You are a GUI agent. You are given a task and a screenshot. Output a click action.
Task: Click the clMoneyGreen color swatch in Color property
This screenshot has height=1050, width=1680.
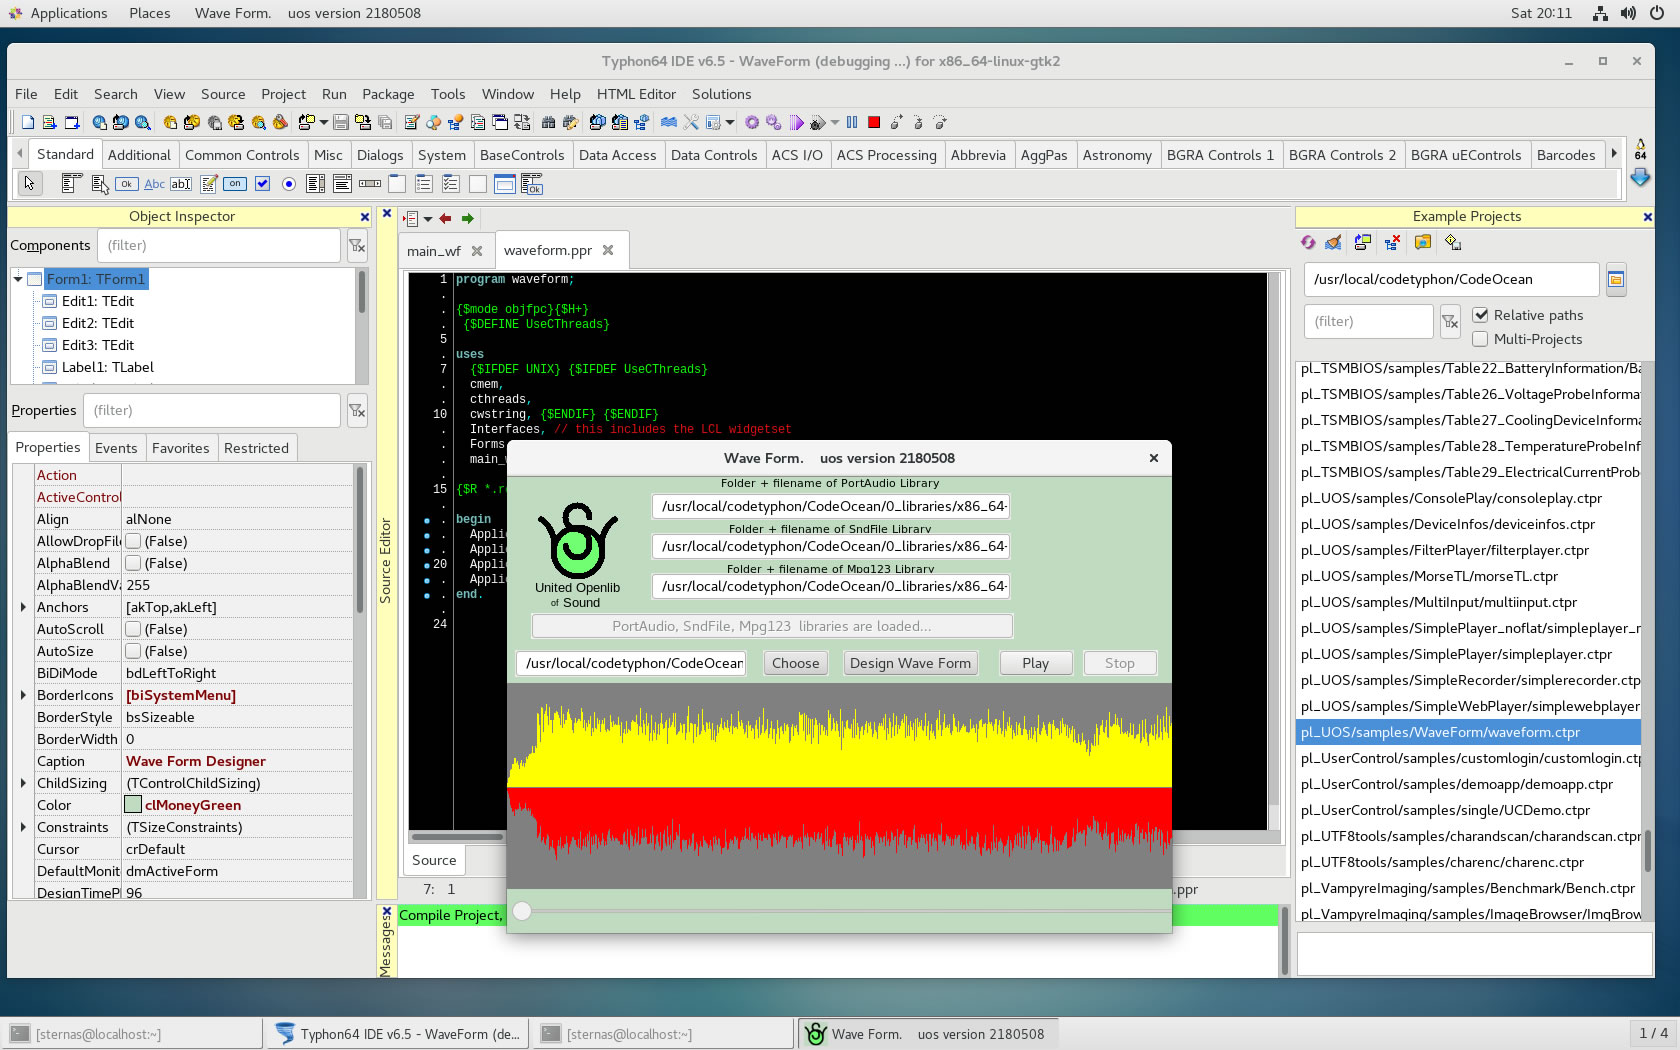click(133, 805)
